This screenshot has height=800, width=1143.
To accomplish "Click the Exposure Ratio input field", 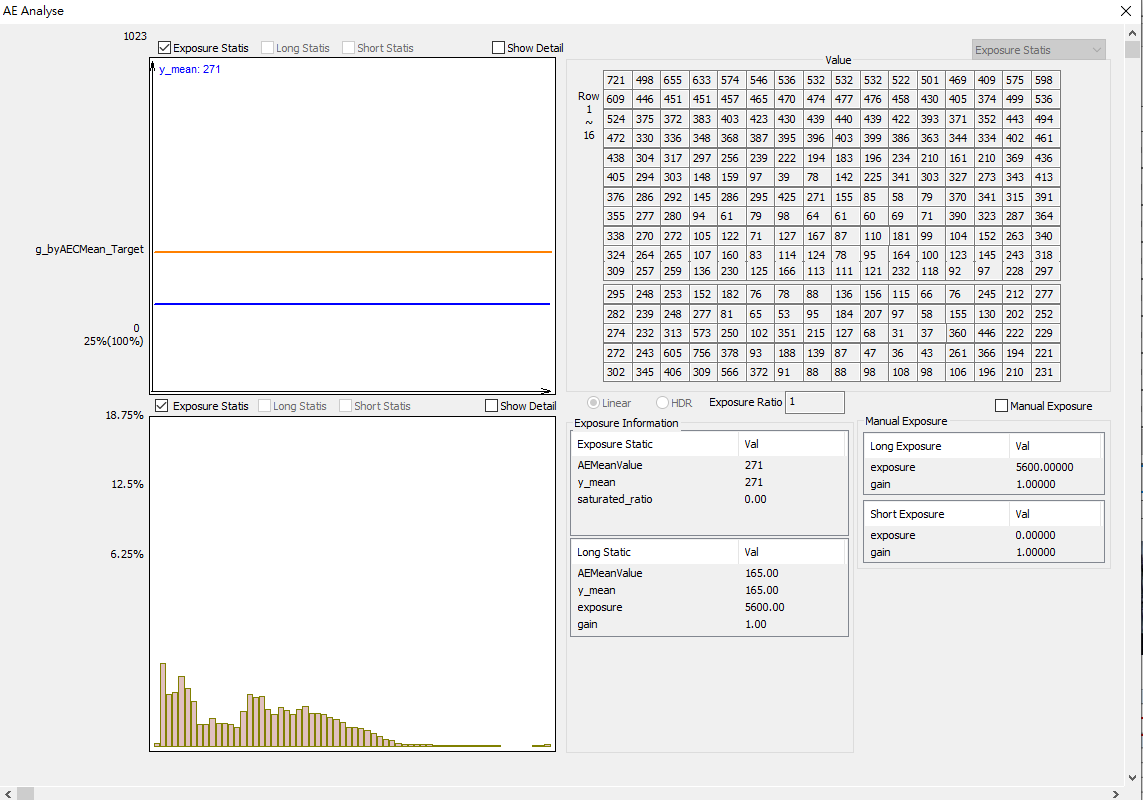I will click(x=815, y=402).
